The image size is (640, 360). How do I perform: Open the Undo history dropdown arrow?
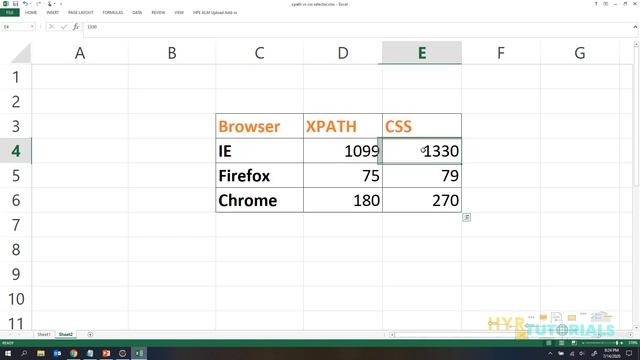pos(31,4)
